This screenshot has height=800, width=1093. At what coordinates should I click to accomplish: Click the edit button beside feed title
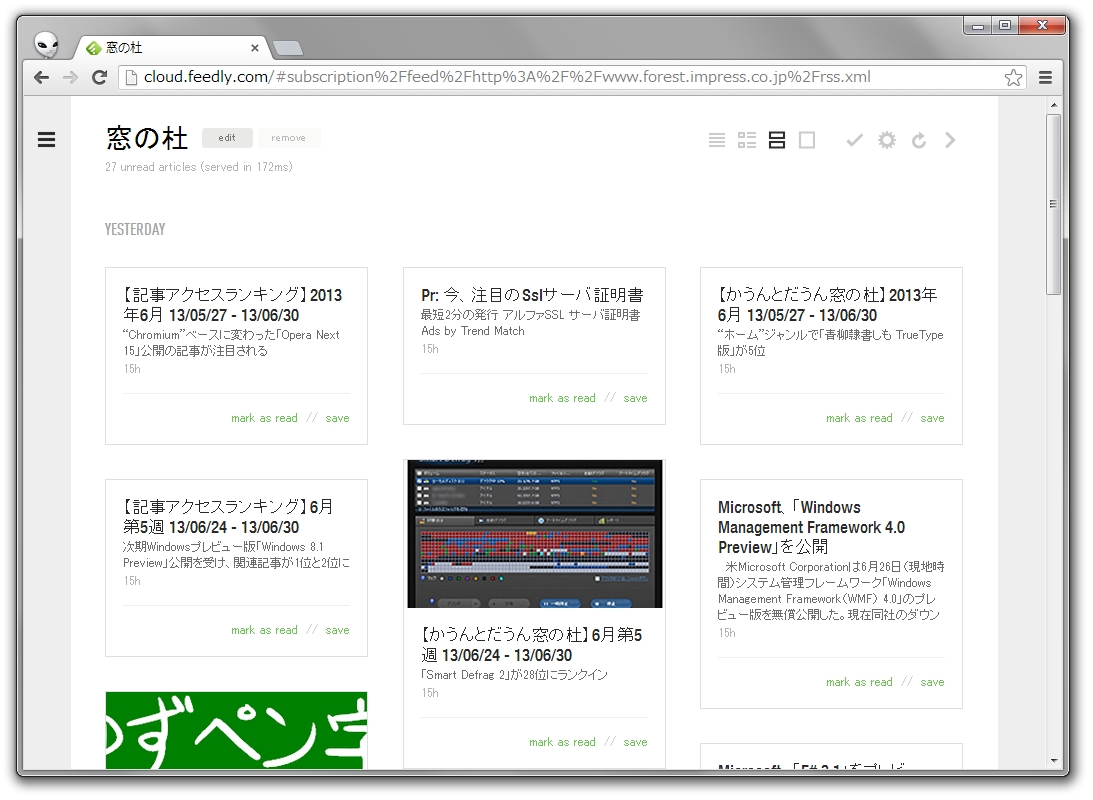[x=227, y=138]
